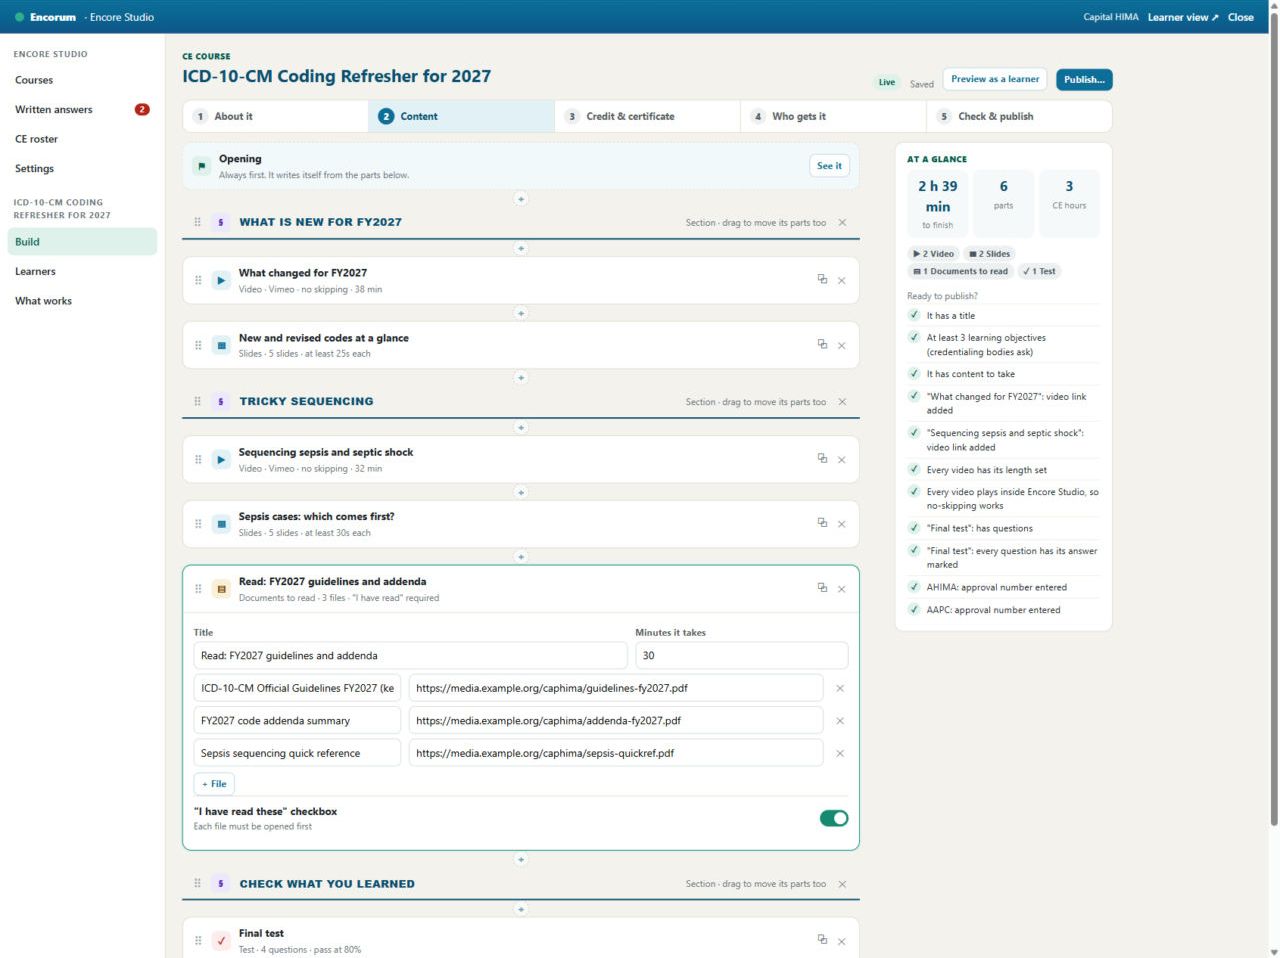Click the "Publish..." button

[1084, 79]
